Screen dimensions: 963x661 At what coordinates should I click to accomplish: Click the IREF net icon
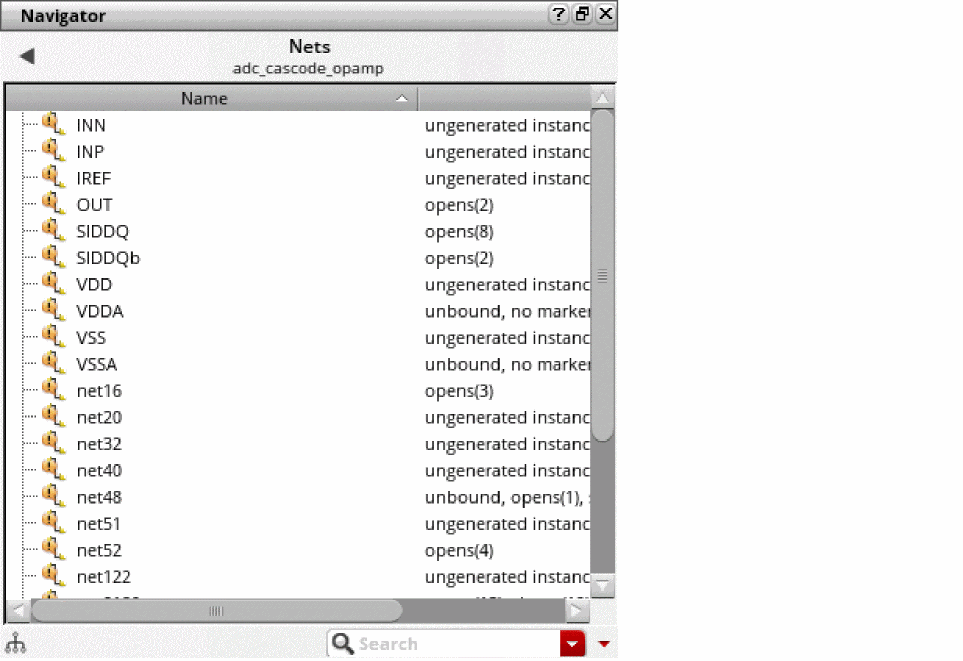53,177
